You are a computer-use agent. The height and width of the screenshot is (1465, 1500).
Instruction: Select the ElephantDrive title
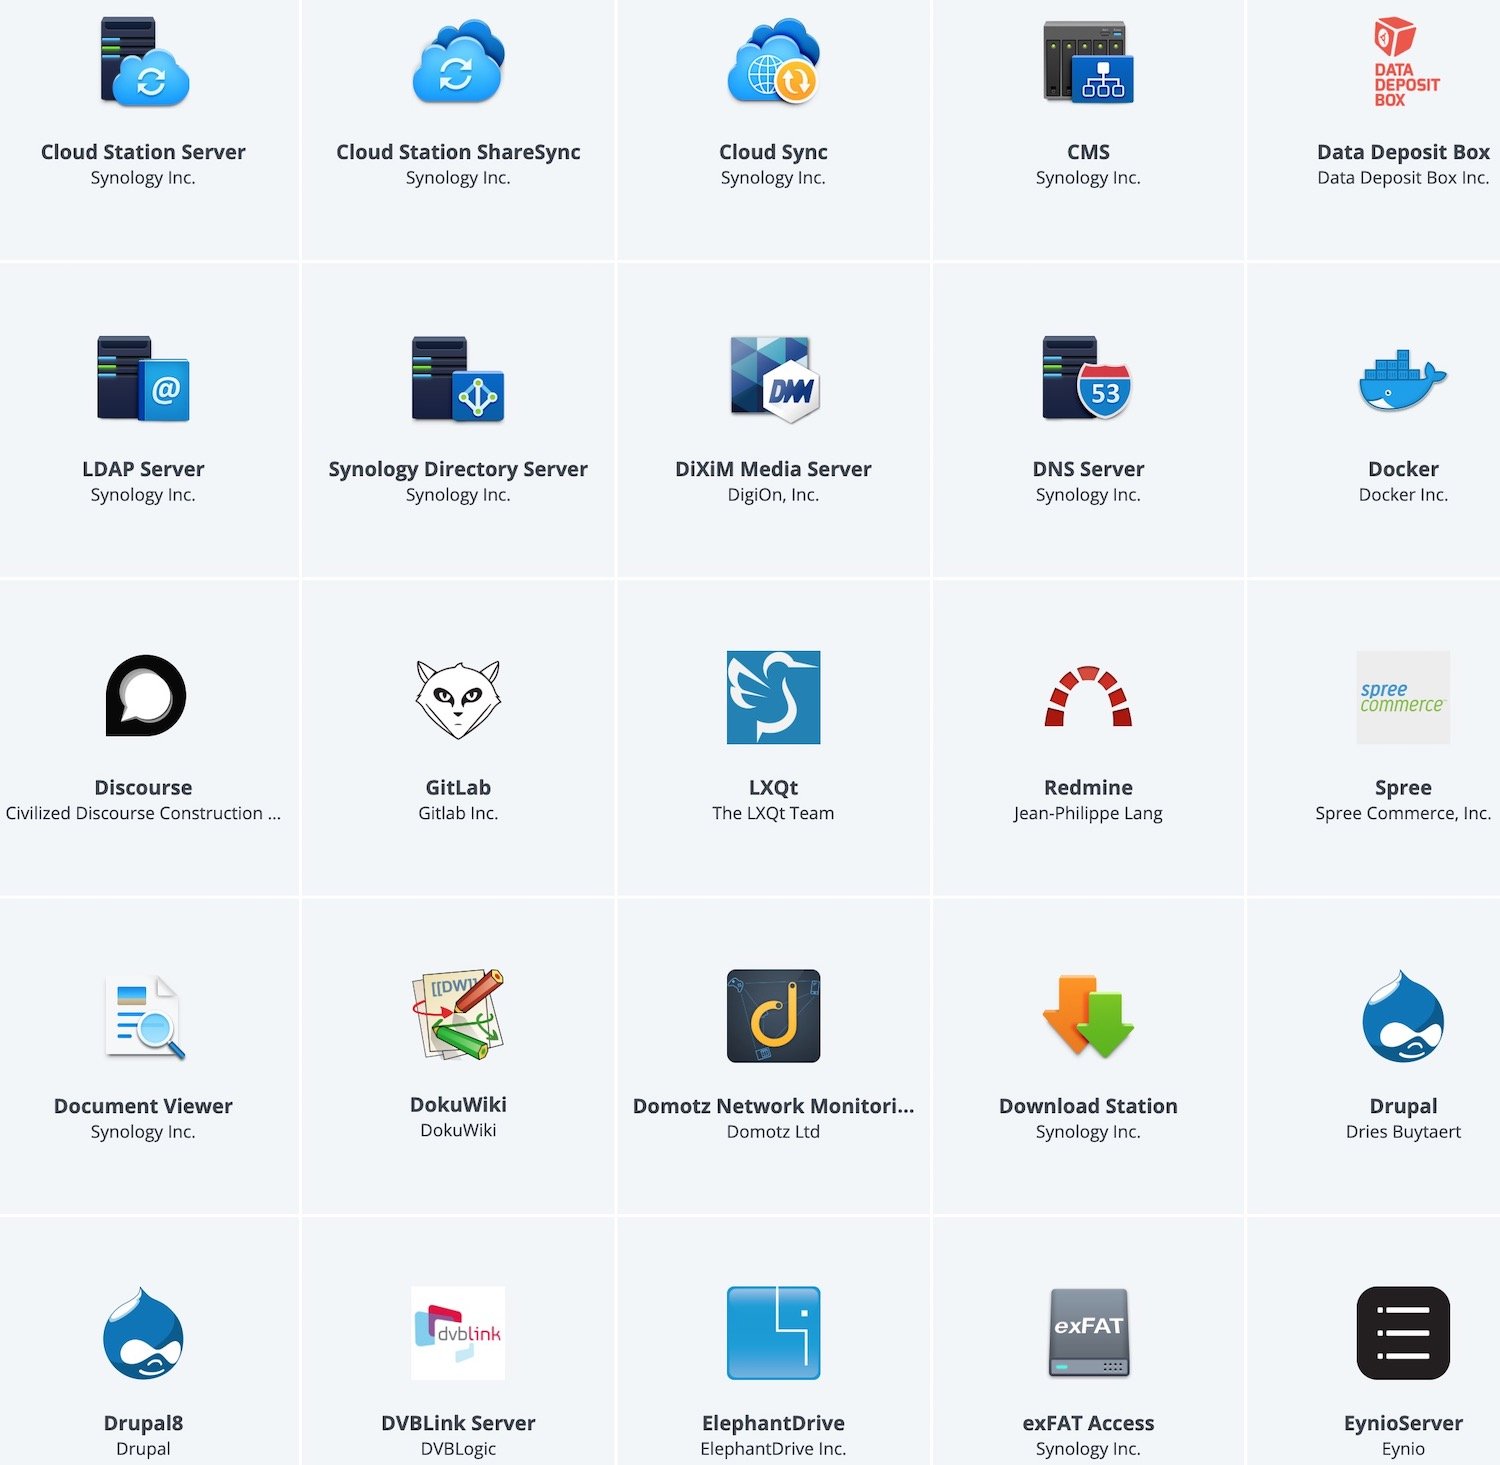[773, 1423]
